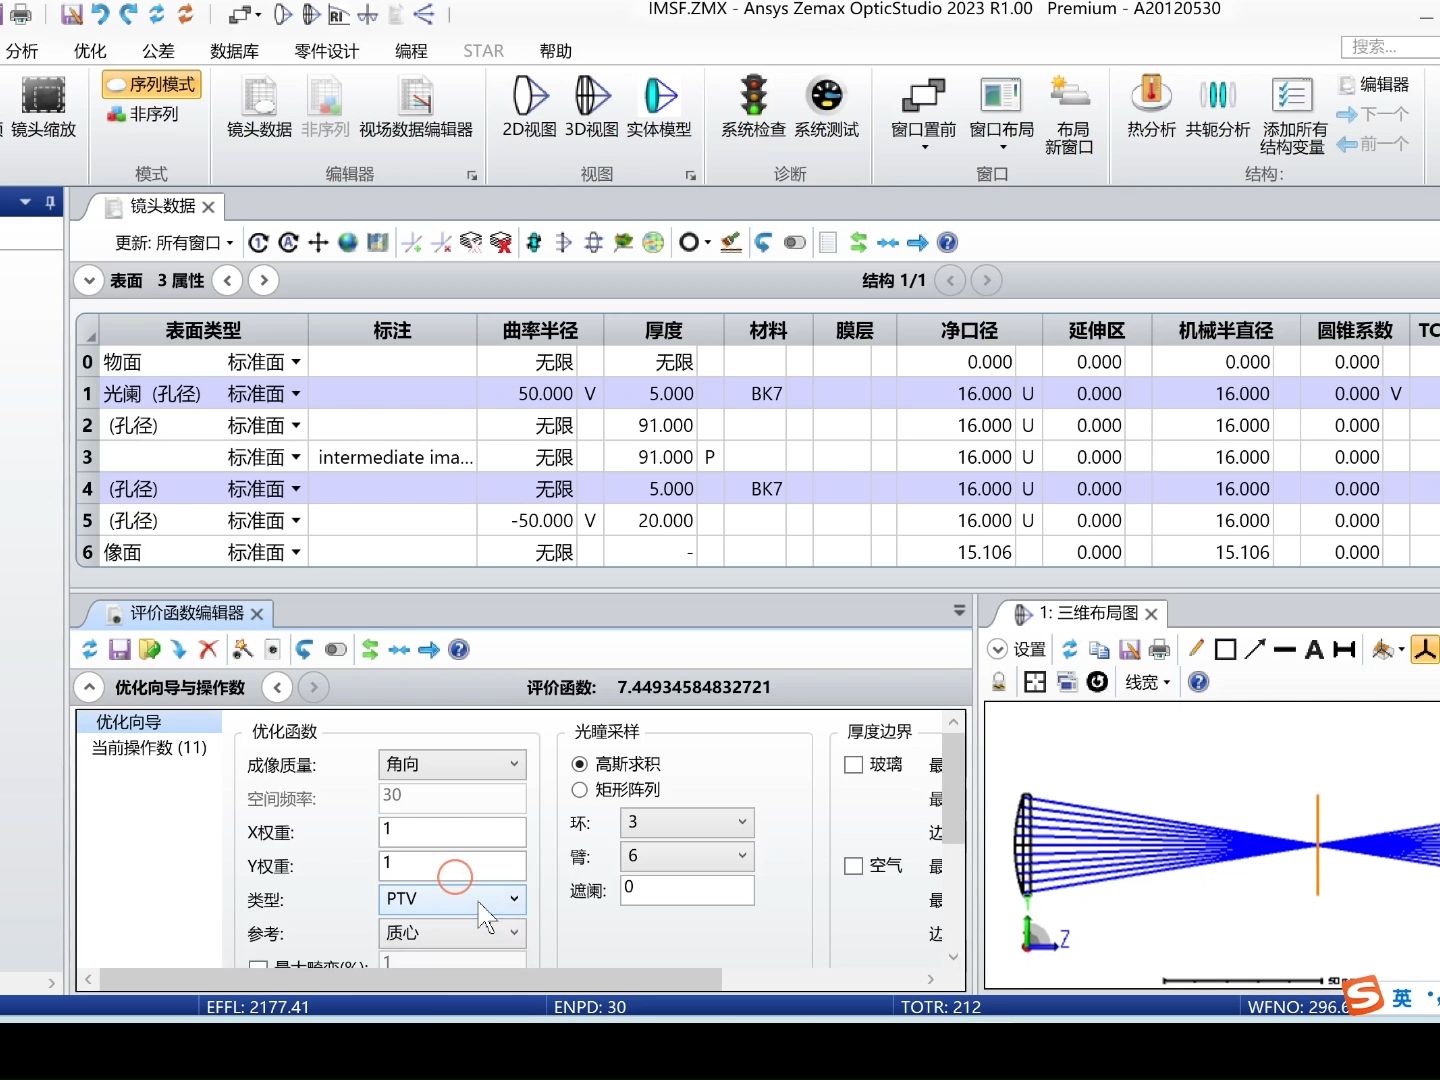Refresh the merit function editor
This screenshot has width=1440, height=1080.
tap(90, 650)
